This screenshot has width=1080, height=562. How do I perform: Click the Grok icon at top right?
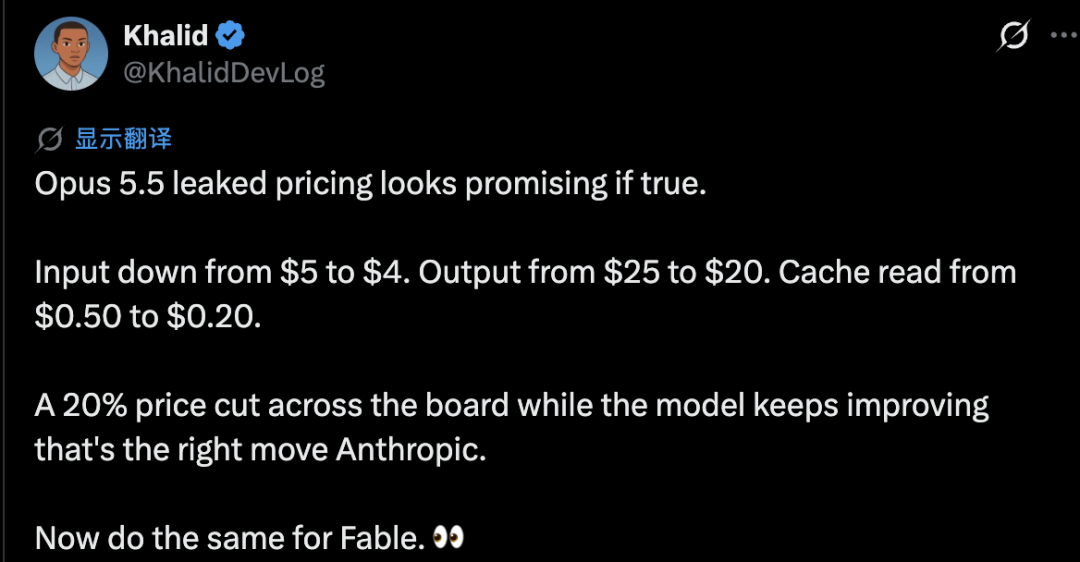1013,35
